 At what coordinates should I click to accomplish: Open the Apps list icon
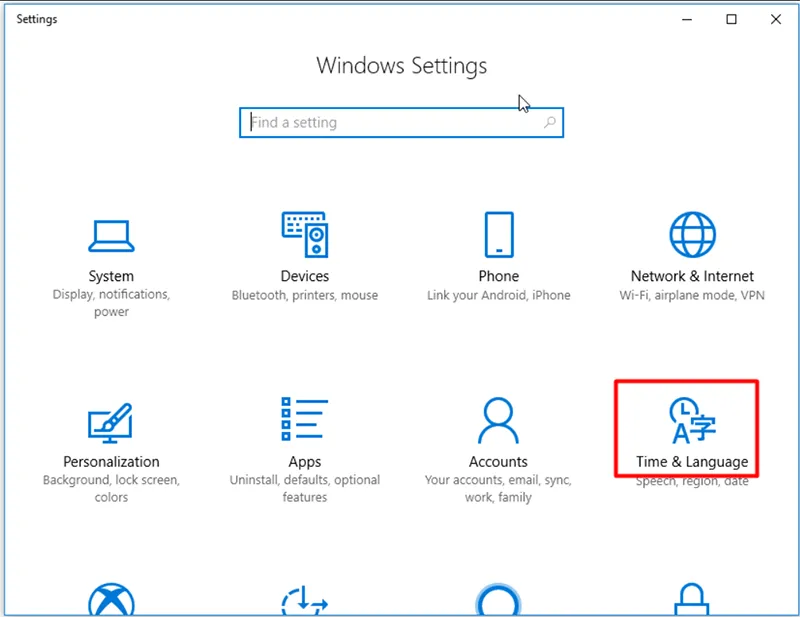pos(305,418)
